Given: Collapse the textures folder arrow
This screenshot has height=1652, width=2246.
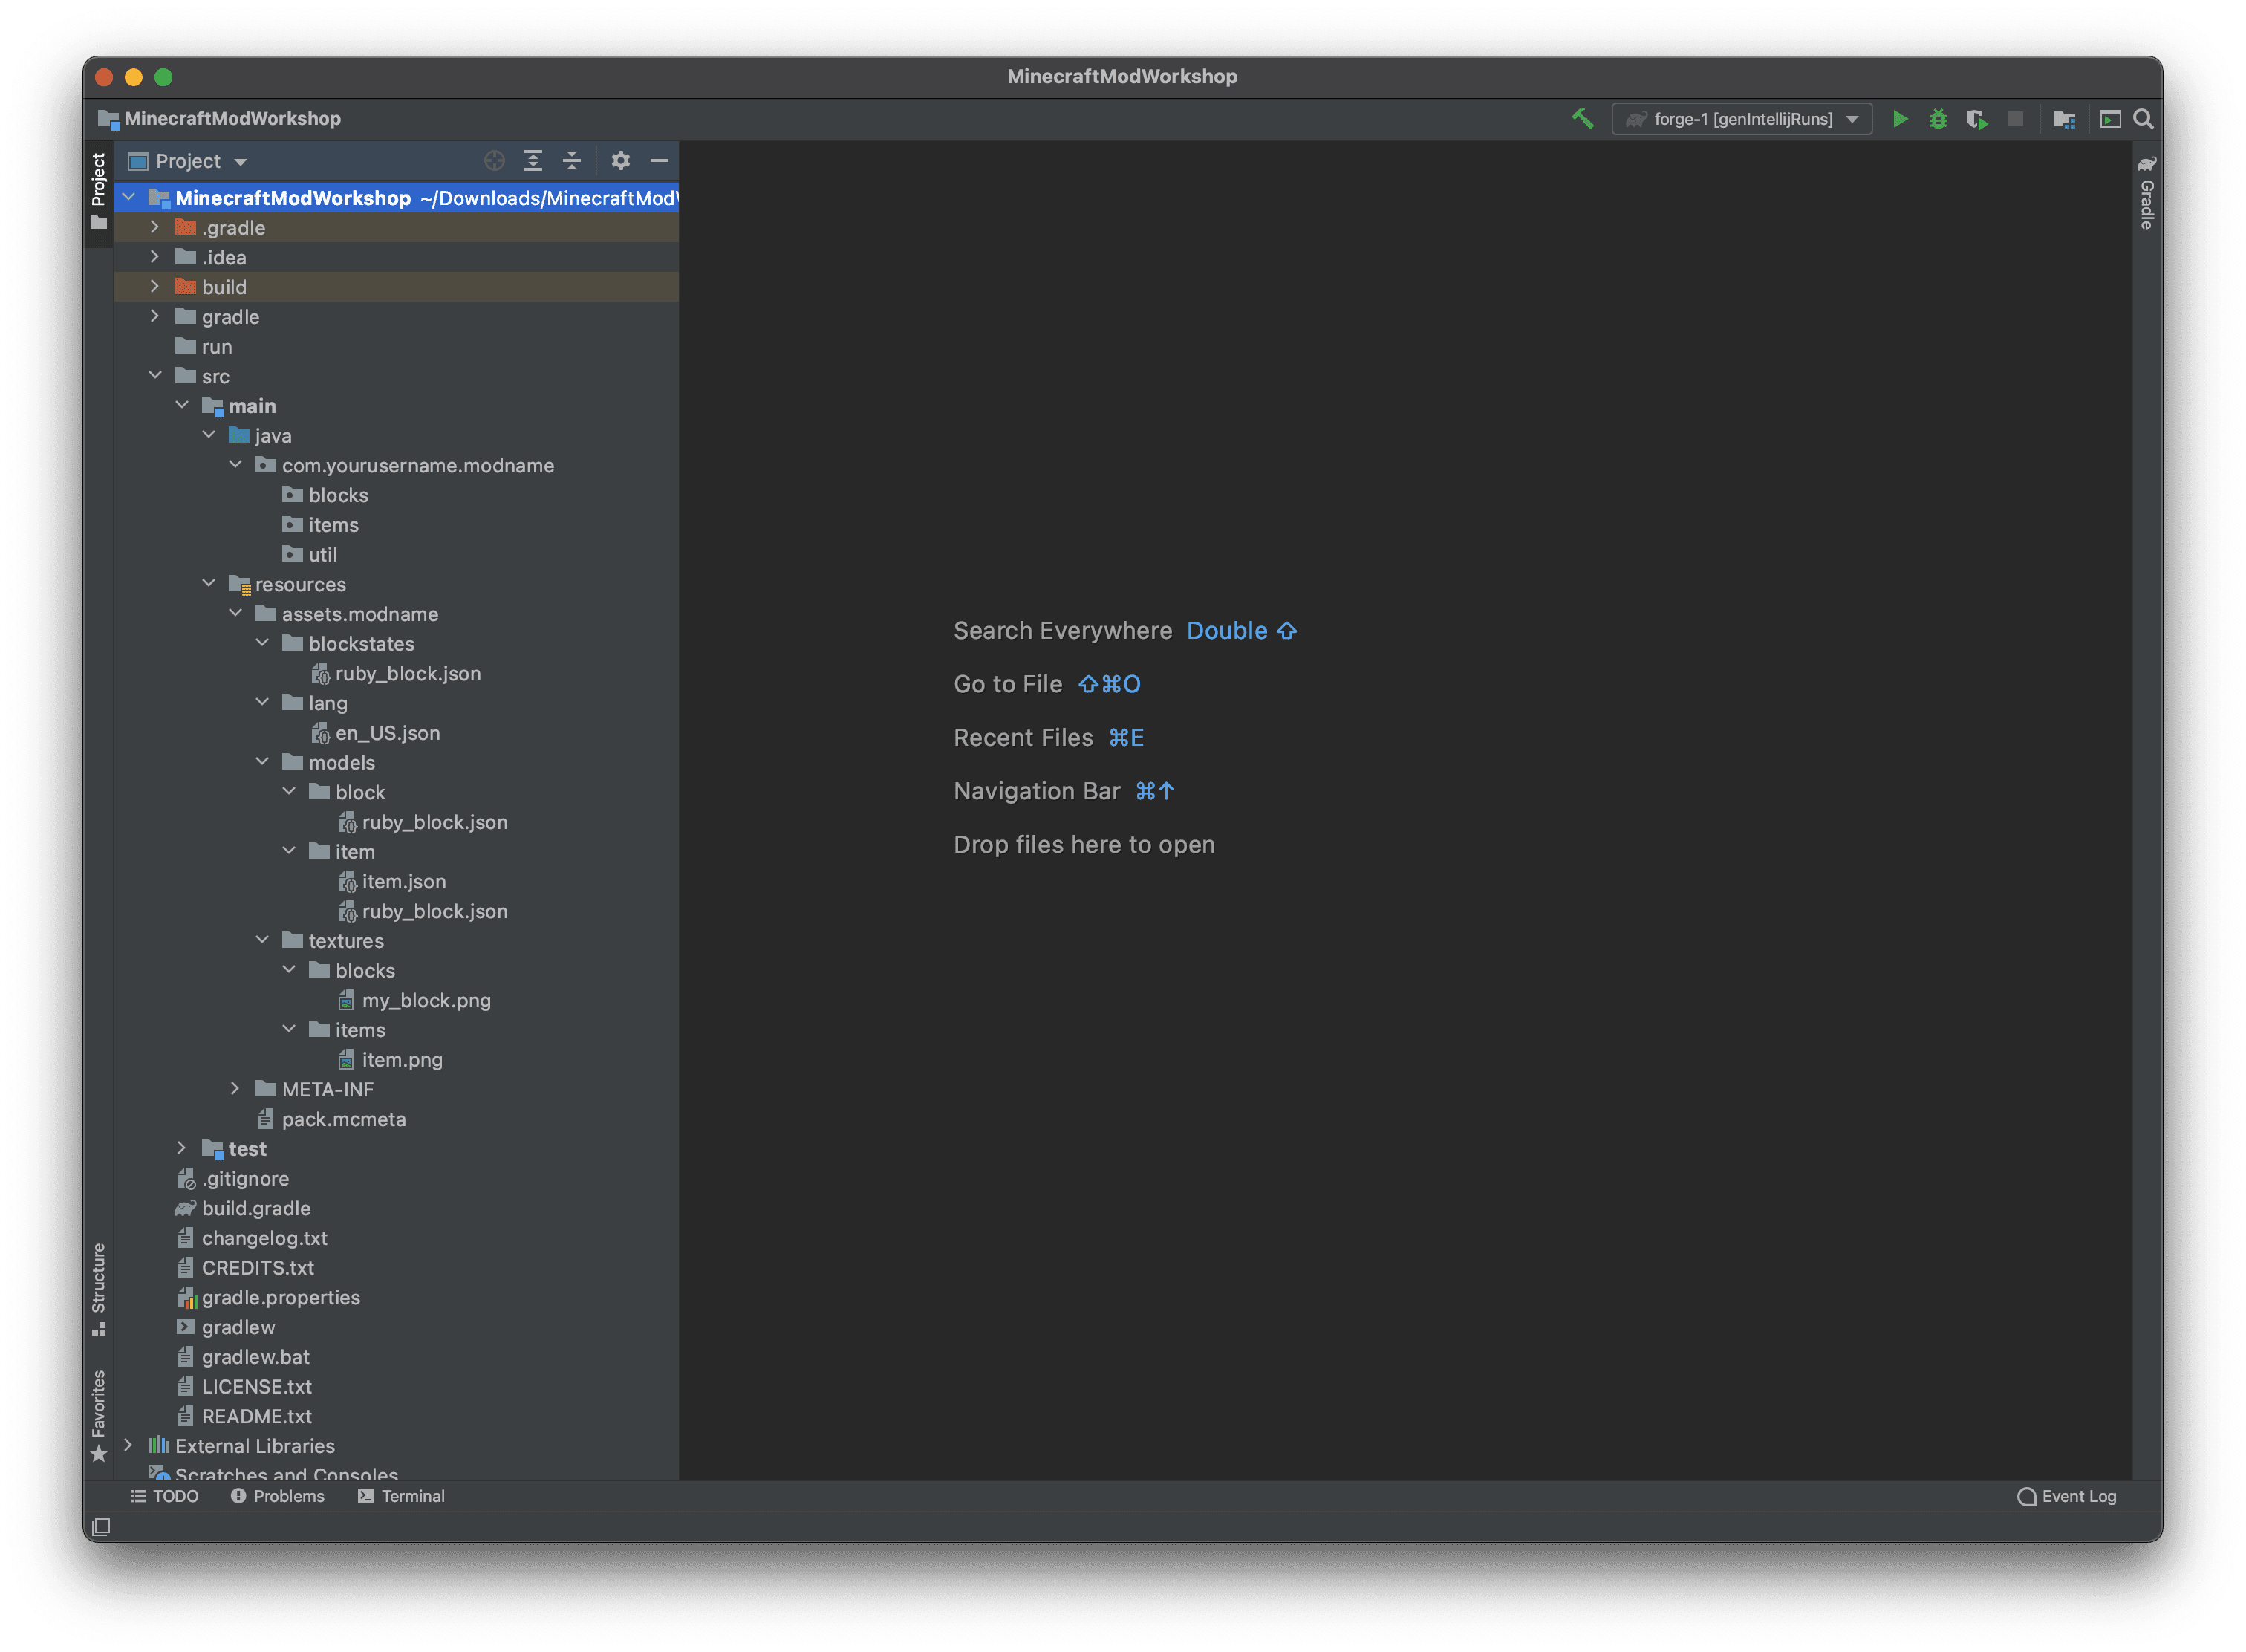Looking at the screenshot, I should pyautogui.click(x=262, y=940).
